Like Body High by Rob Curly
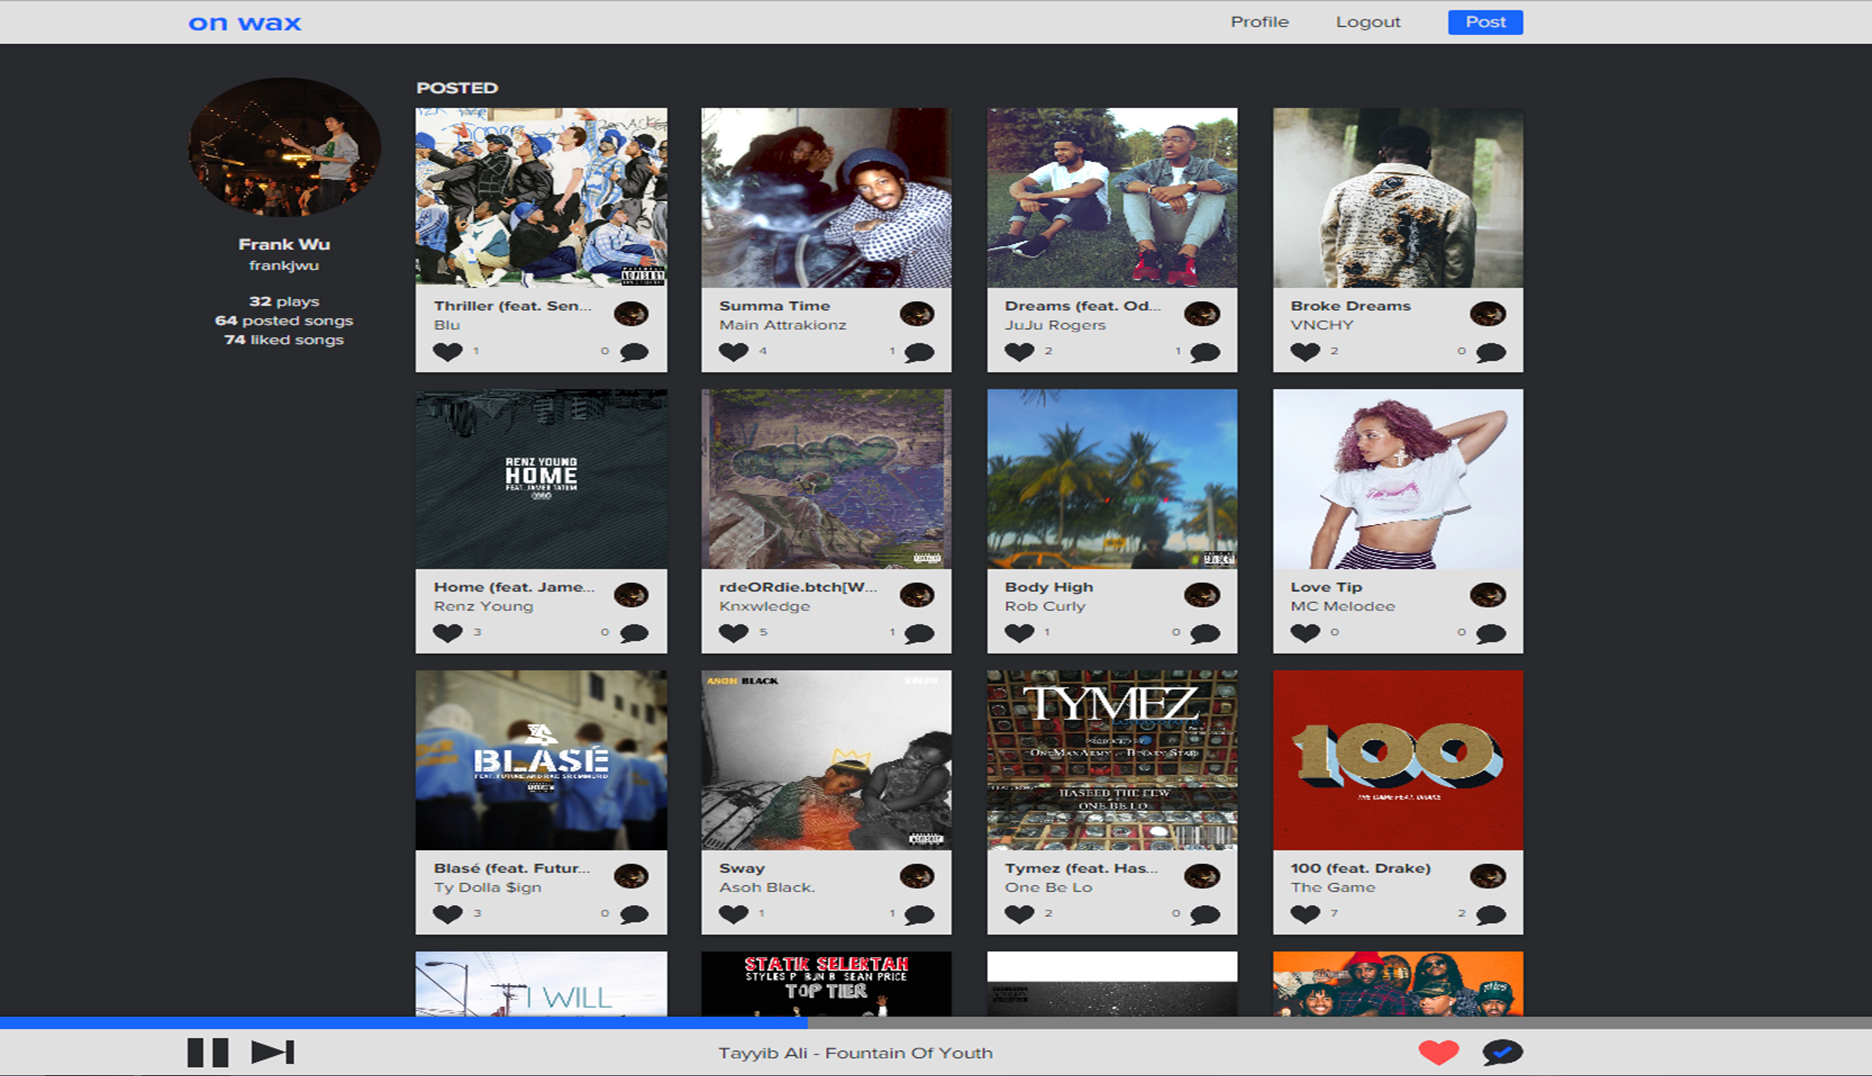 click(1019, 633)
